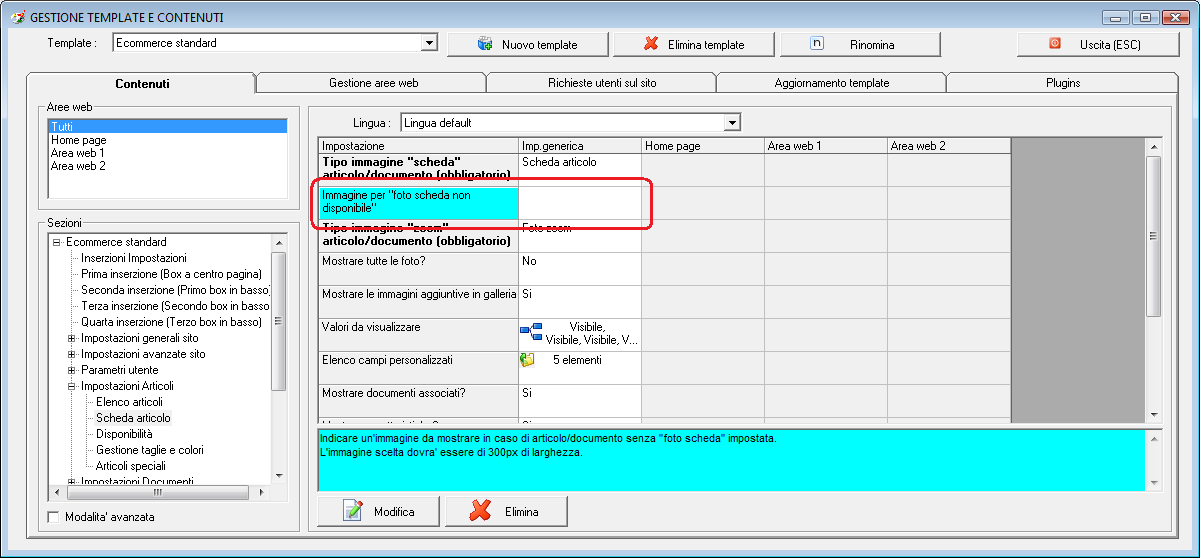Click the Nuovo template button icon

[x=485, y=44]
